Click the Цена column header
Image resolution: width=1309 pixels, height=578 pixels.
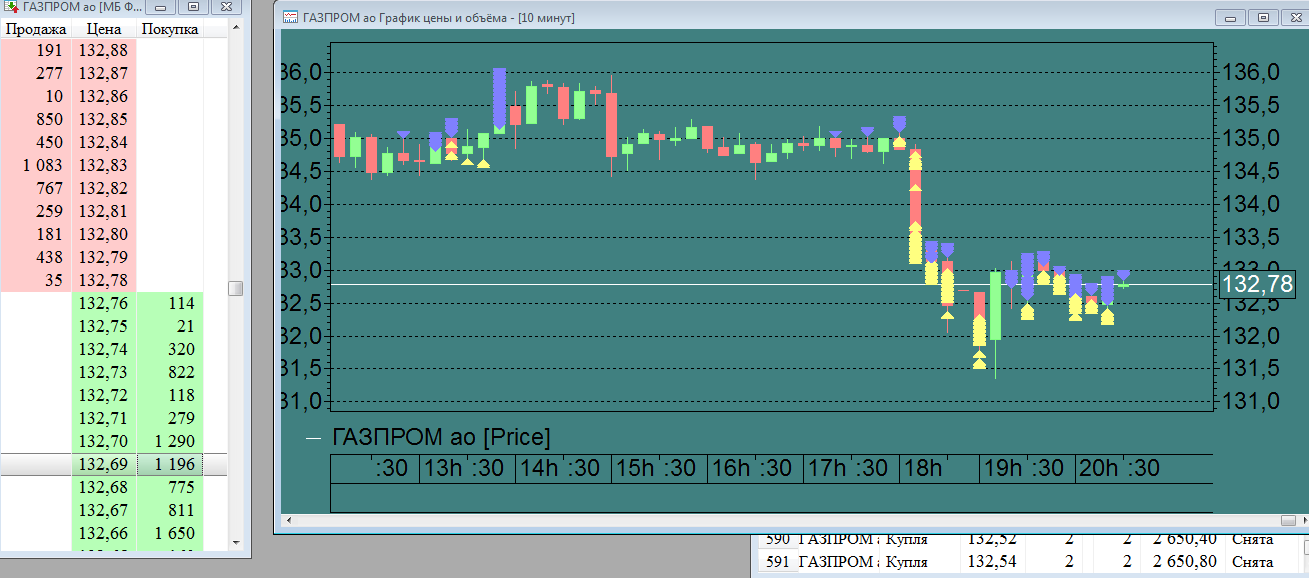point(103,29)
